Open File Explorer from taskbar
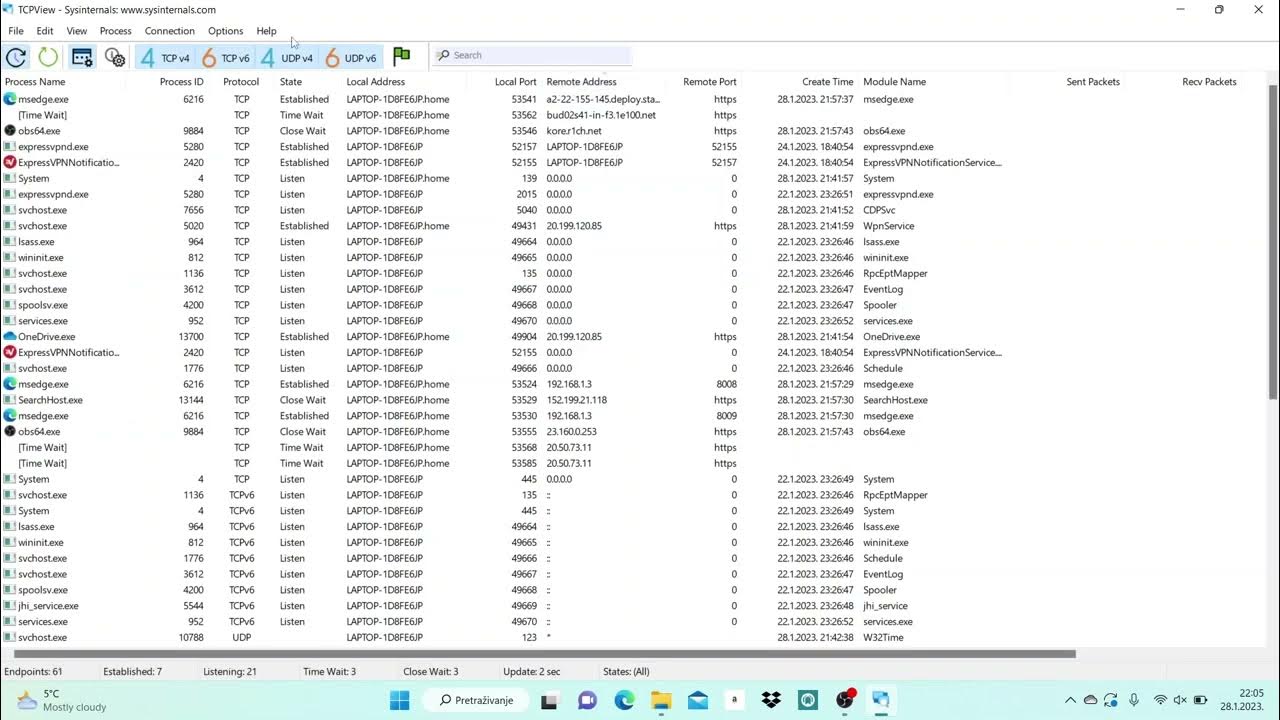Image resolution: width=1280 pixels, height=720 pixels. pyautogui.click(x=661, y=700)
